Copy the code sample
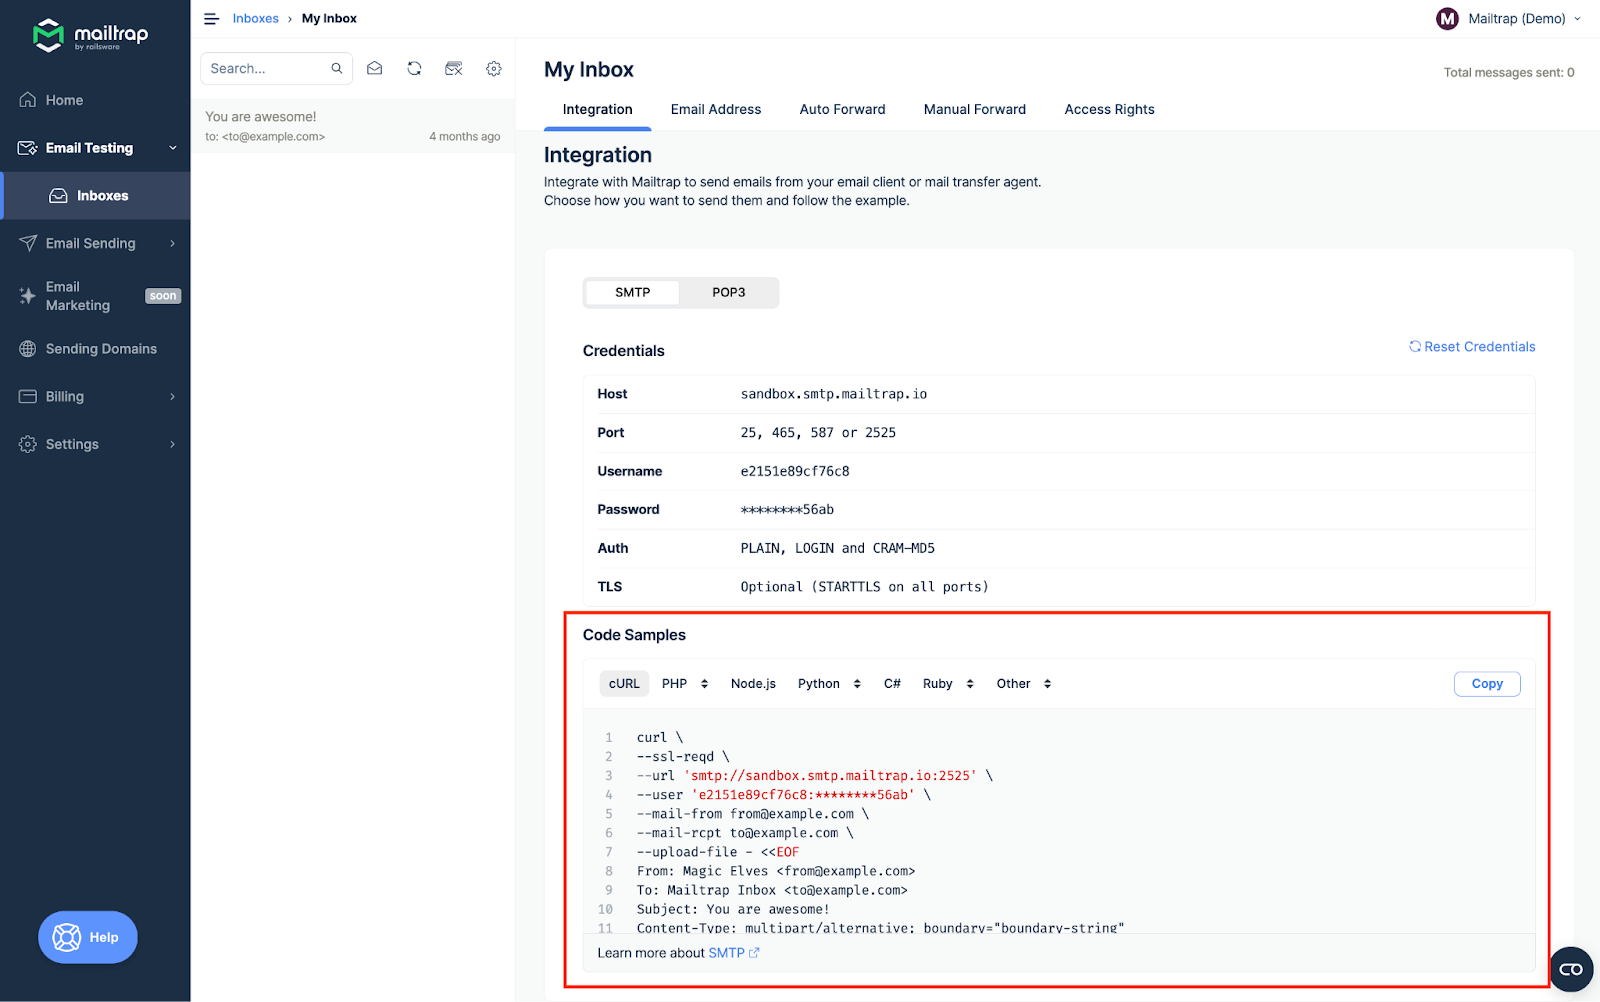Screen dimensions: 1600x1002 pos(1487,684)
